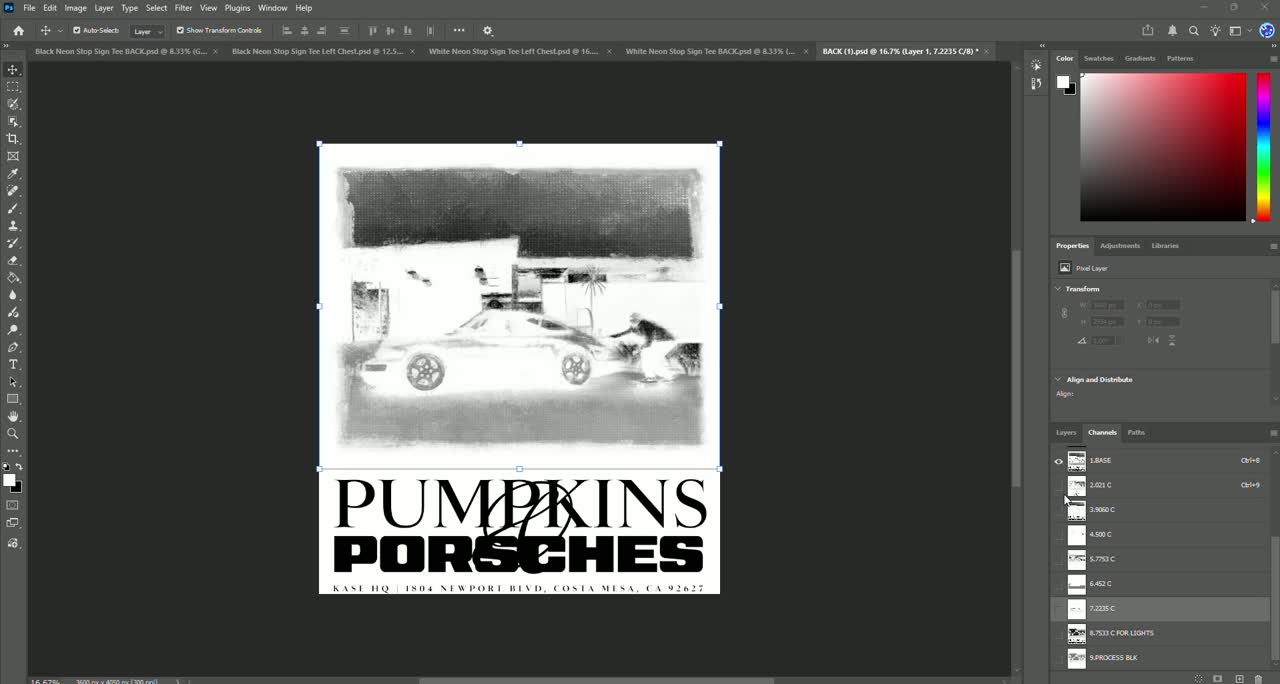This screenshot has width=1280, height=684.
Task: Switch to the Swatches tab
Action: click(x=1098, y=59)
